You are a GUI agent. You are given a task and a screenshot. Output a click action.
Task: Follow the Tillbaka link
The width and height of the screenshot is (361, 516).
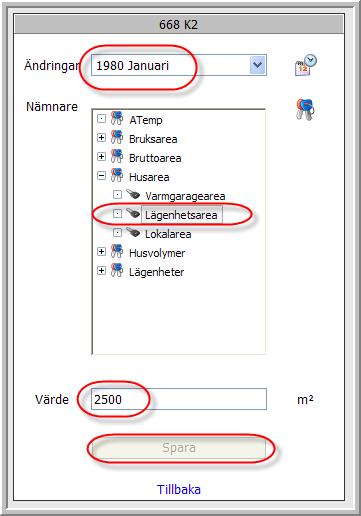point(179,489)
